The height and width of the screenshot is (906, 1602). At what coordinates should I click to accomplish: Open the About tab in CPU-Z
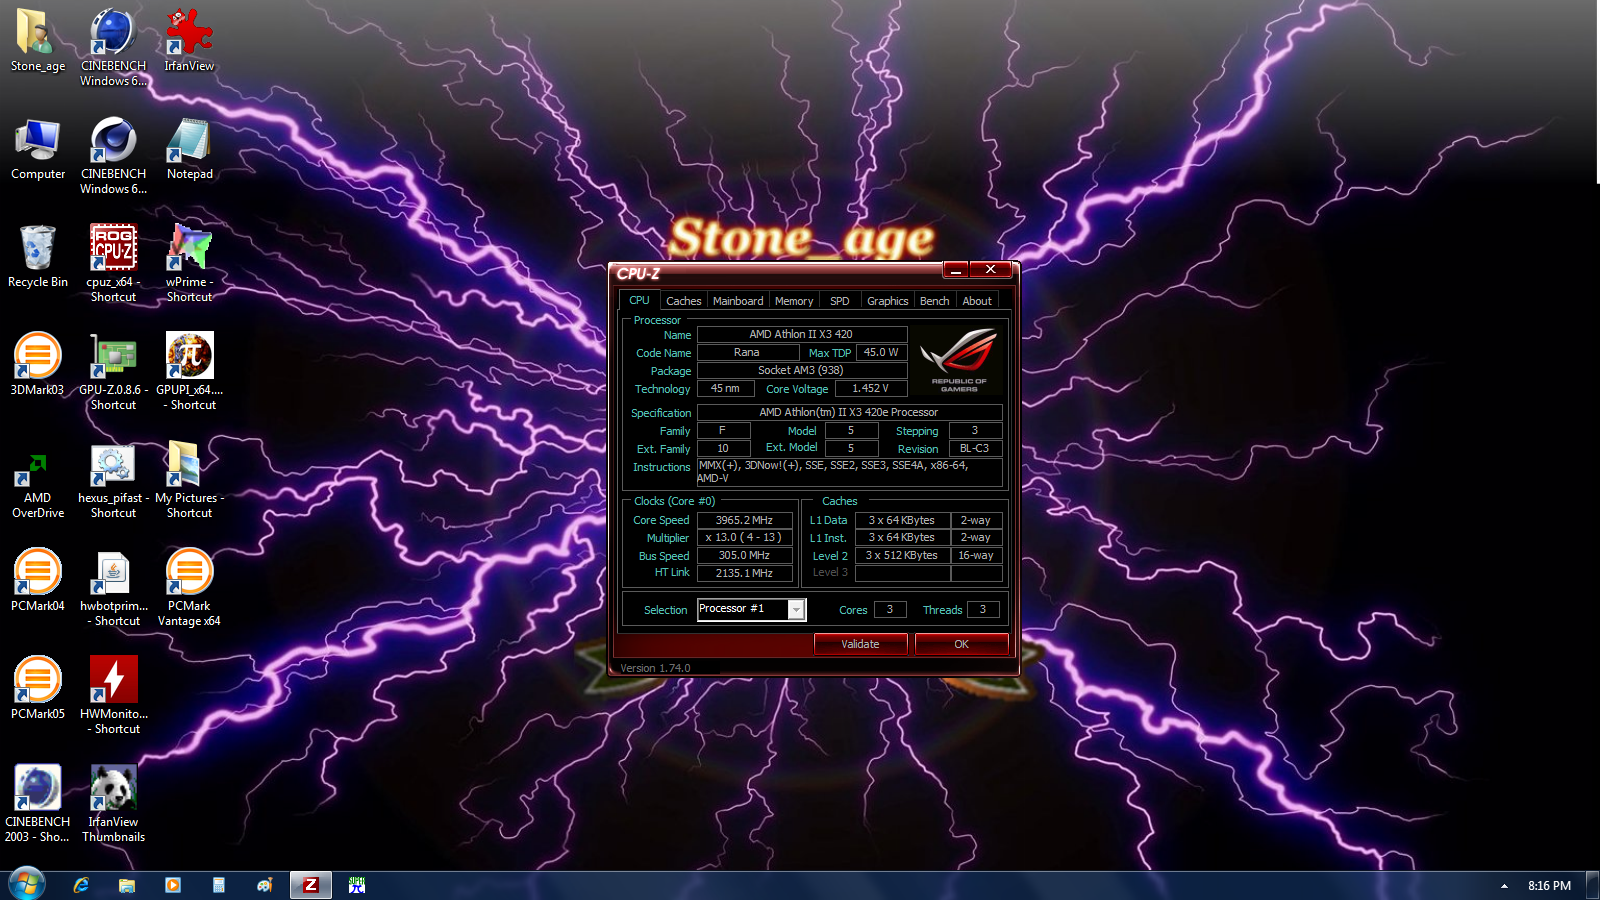point(977,300)
